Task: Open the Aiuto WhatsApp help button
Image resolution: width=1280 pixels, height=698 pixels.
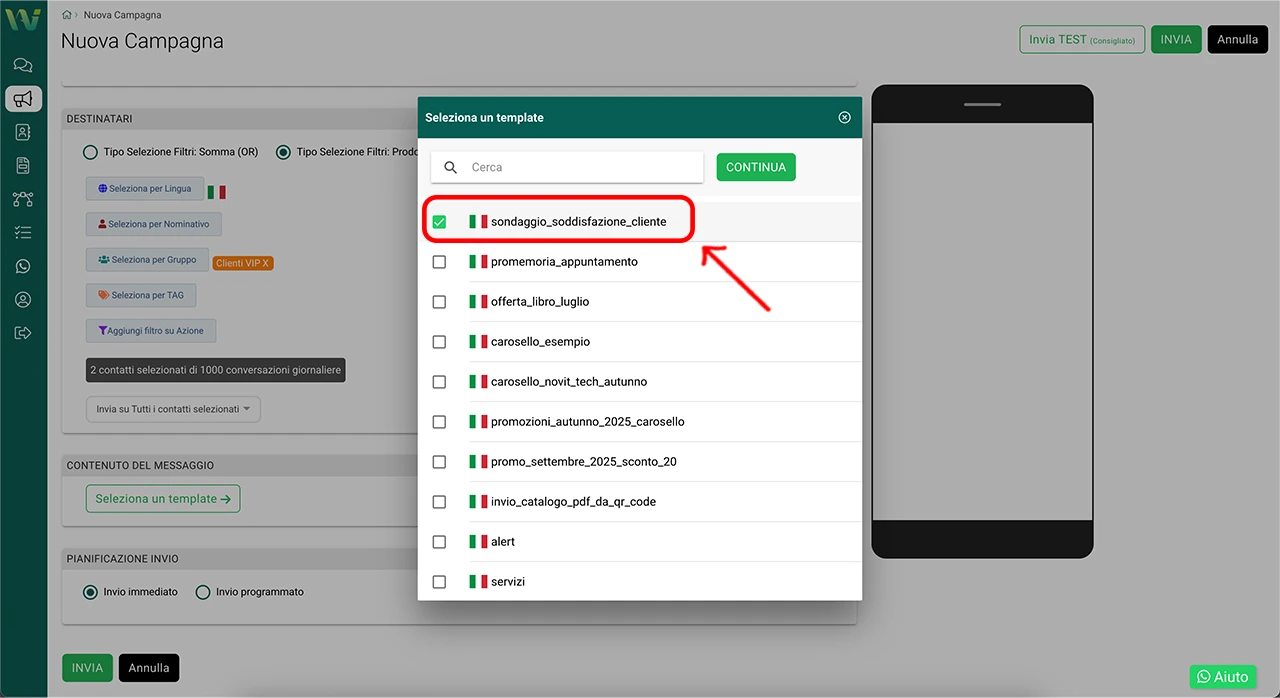Action: (1223, 677)
